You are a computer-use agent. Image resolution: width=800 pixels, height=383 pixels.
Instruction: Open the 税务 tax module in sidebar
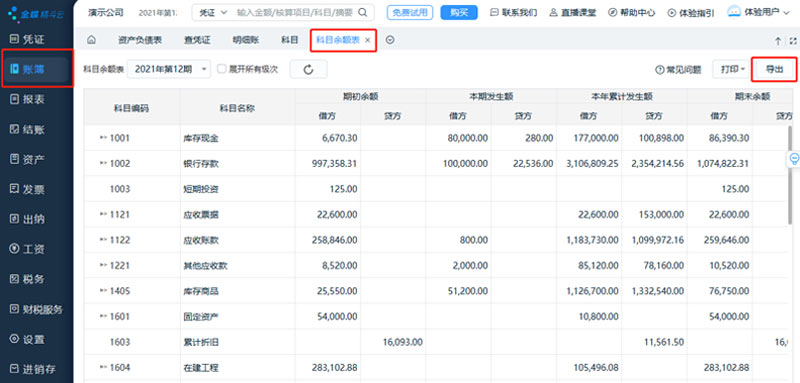pos(28,279)
